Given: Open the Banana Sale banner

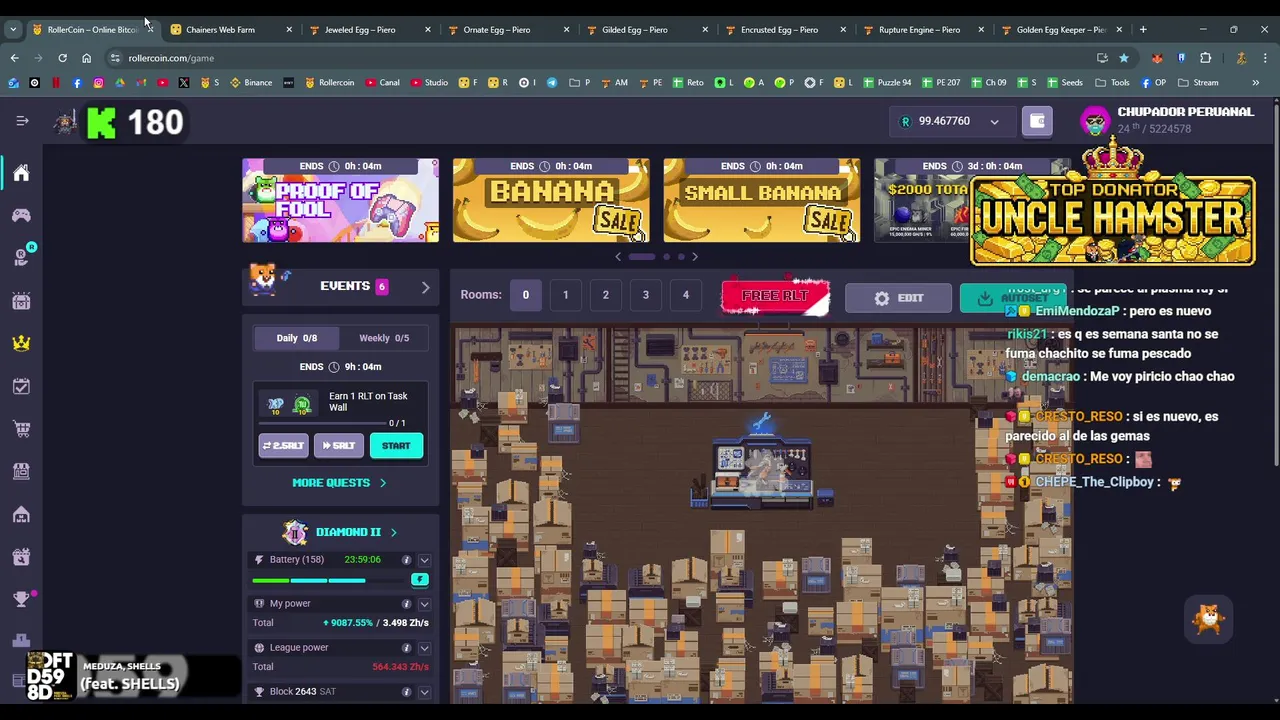Looking at the screenshot, I should click(x=551, y=200).
